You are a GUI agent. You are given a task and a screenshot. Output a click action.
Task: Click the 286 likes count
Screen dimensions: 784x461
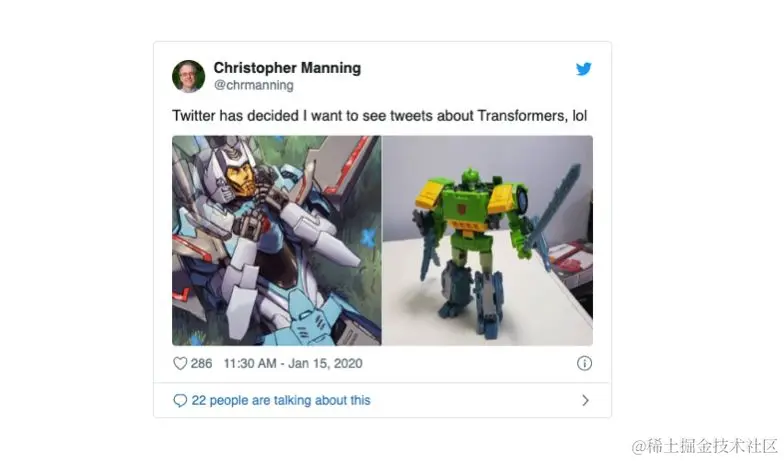coord(202,364)
